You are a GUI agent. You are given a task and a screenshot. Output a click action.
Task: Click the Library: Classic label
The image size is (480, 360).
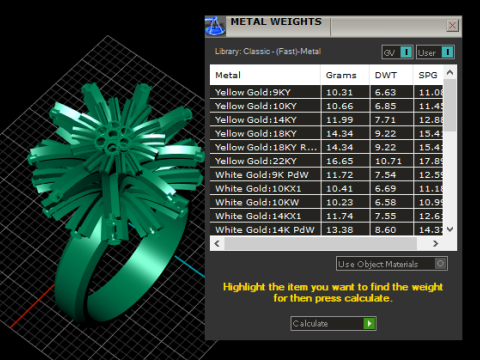pyautogui.click(x=268, y=51)
